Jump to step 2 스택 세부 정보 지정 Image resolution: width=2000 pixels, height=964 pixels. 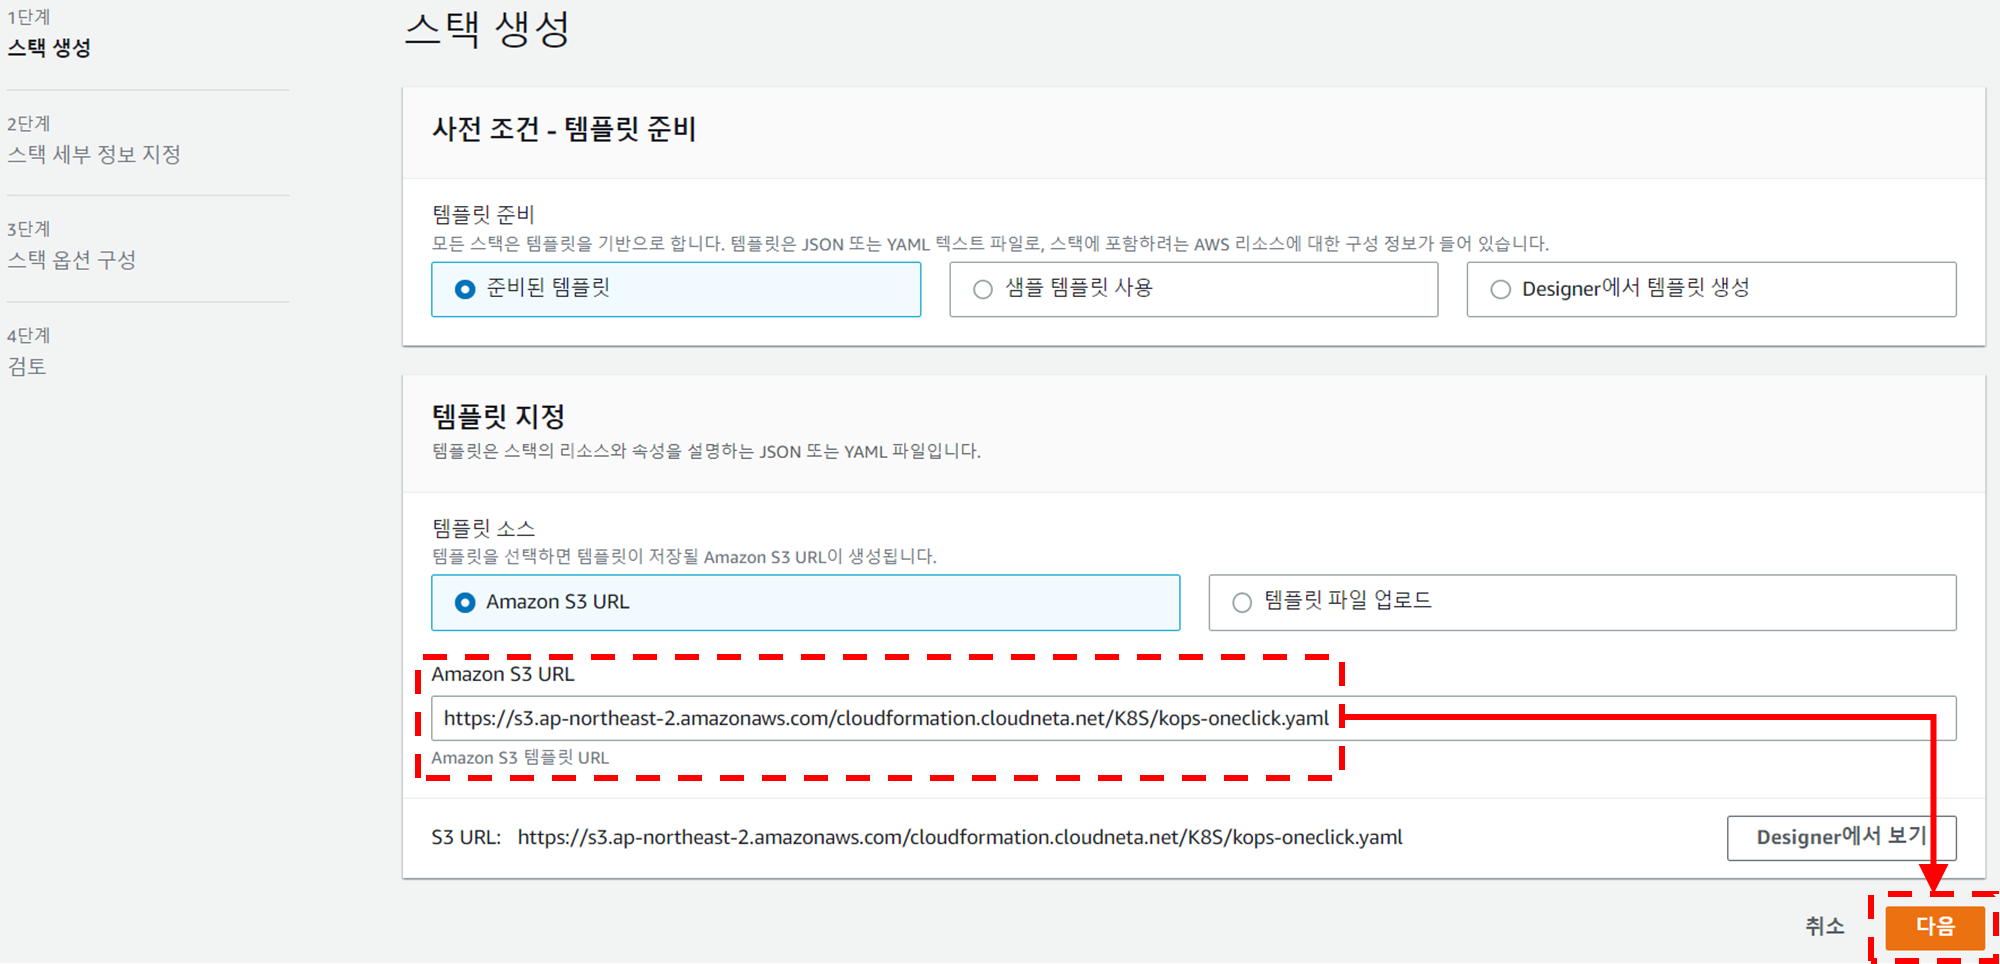(x=94, y=154)
